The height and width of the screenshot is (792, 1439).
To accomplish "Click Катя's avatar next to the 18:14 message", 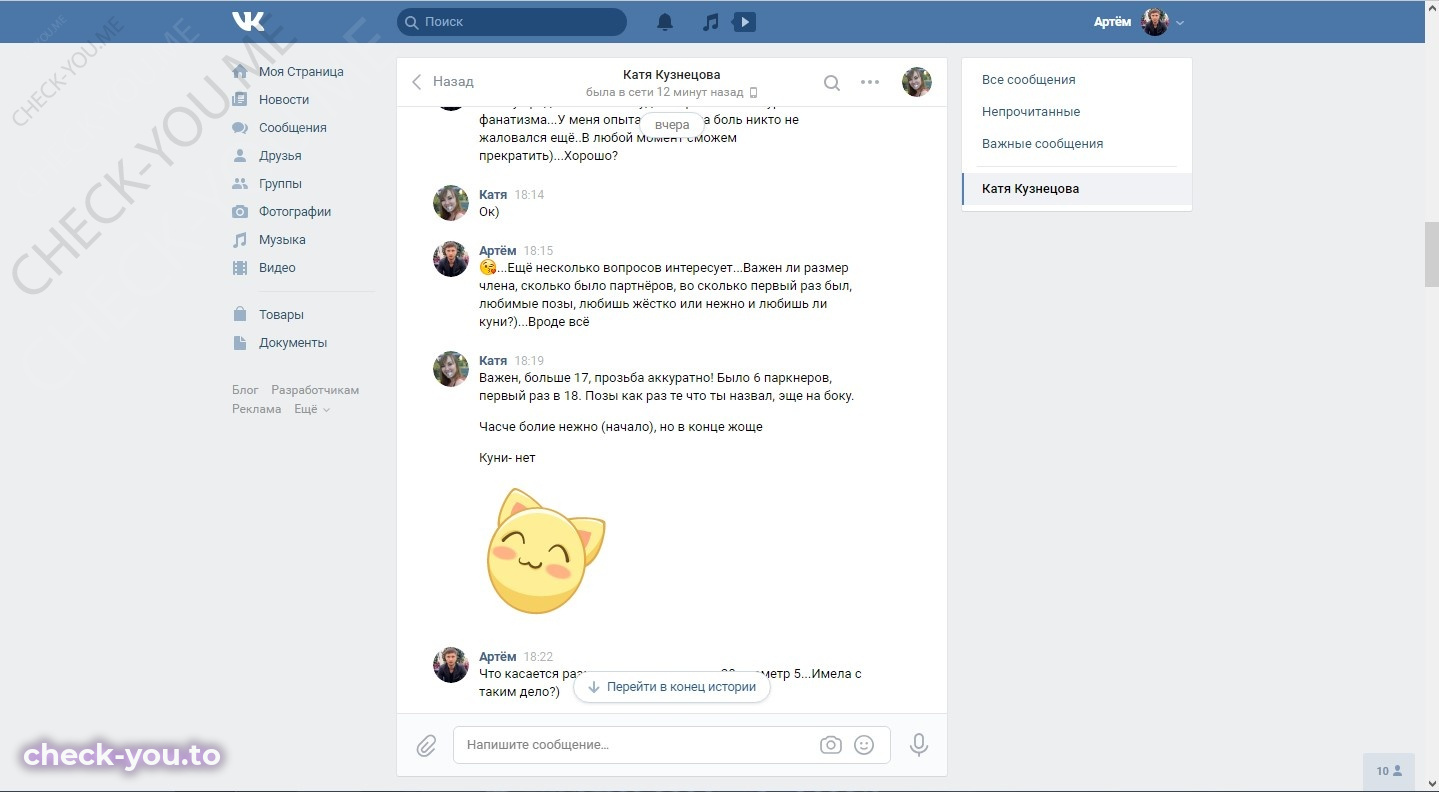I will pos(451,203).
